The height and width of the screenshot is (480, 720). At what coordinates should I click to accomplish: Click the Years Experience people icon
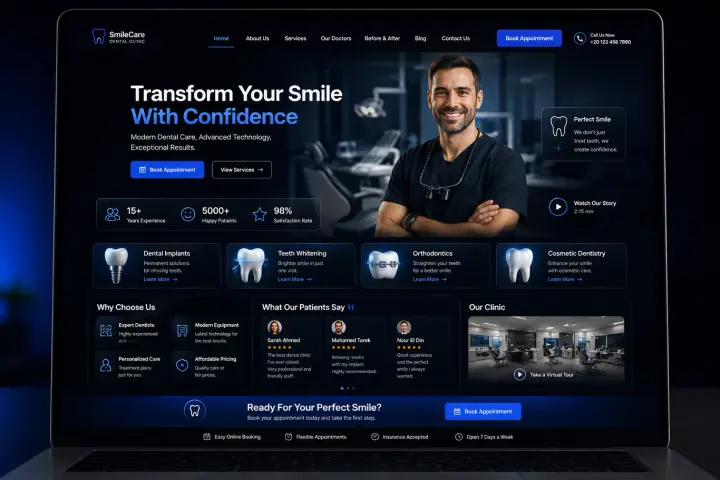click(x=112, y=214)
